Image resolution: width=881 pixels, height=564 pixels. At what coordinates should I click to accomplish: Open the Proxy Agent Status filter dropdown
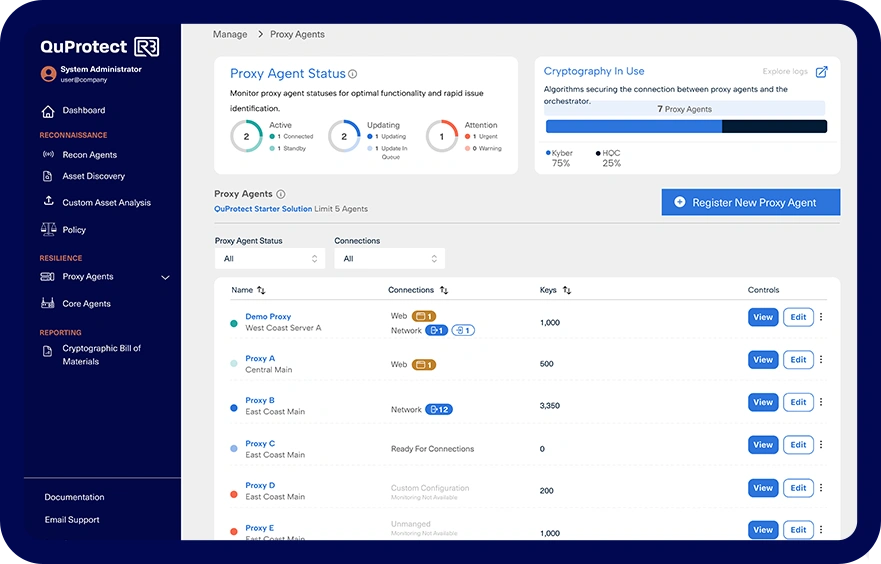(270, 258)
